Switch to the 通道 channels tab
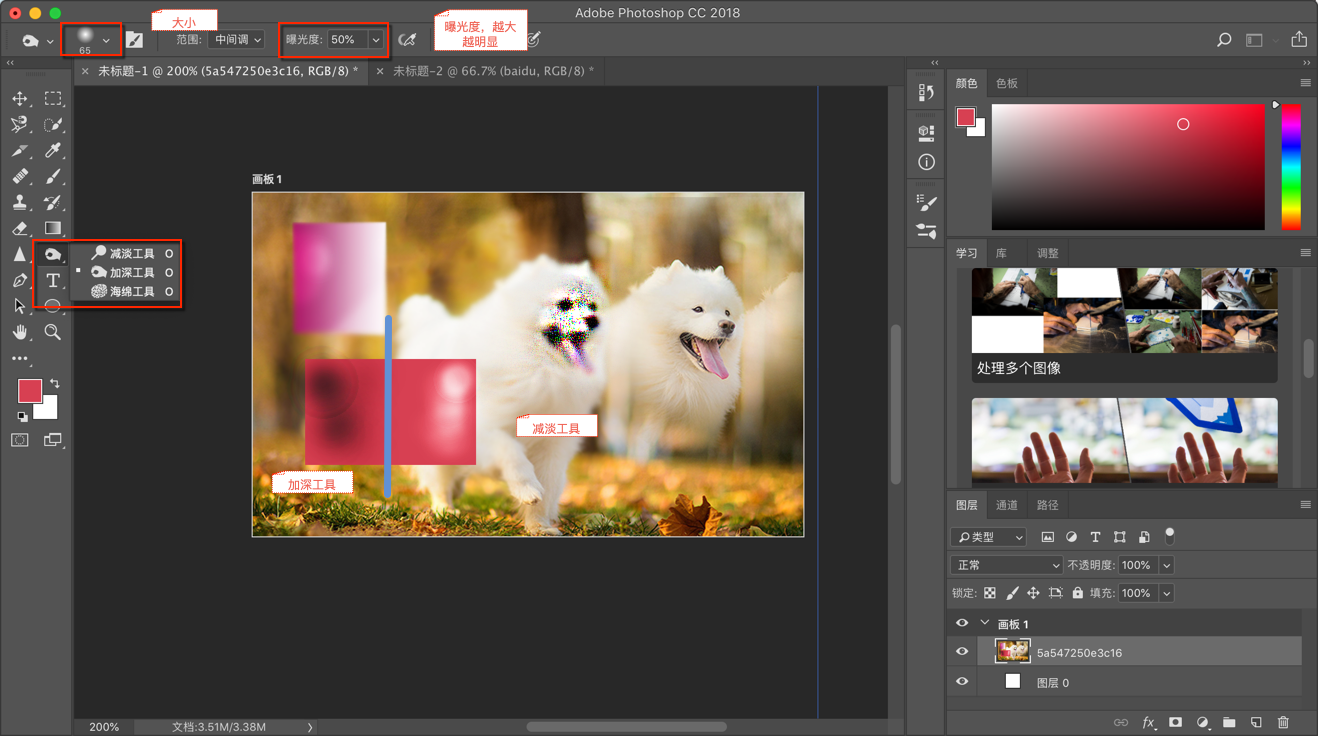 tap(1006, 505)
